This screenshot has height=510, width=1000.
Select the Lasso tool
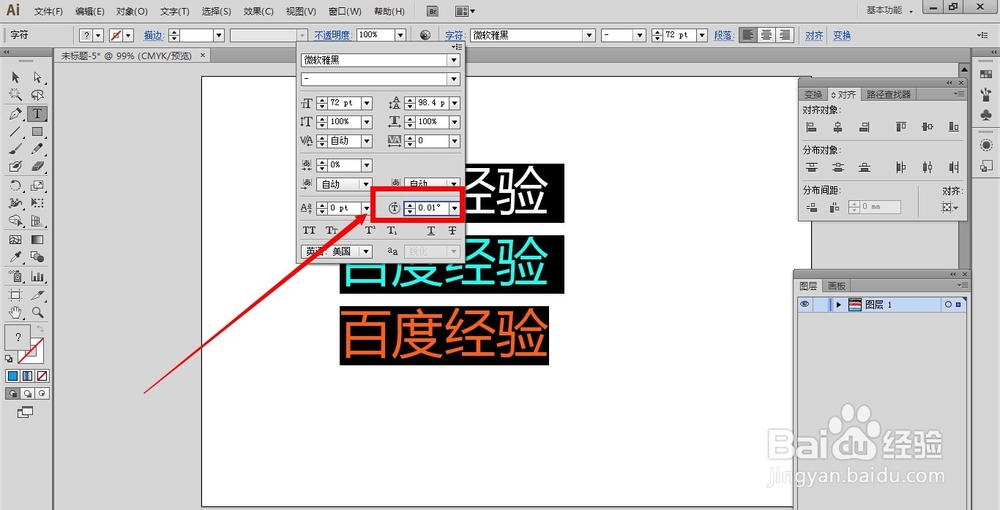[x=38, y=95]
